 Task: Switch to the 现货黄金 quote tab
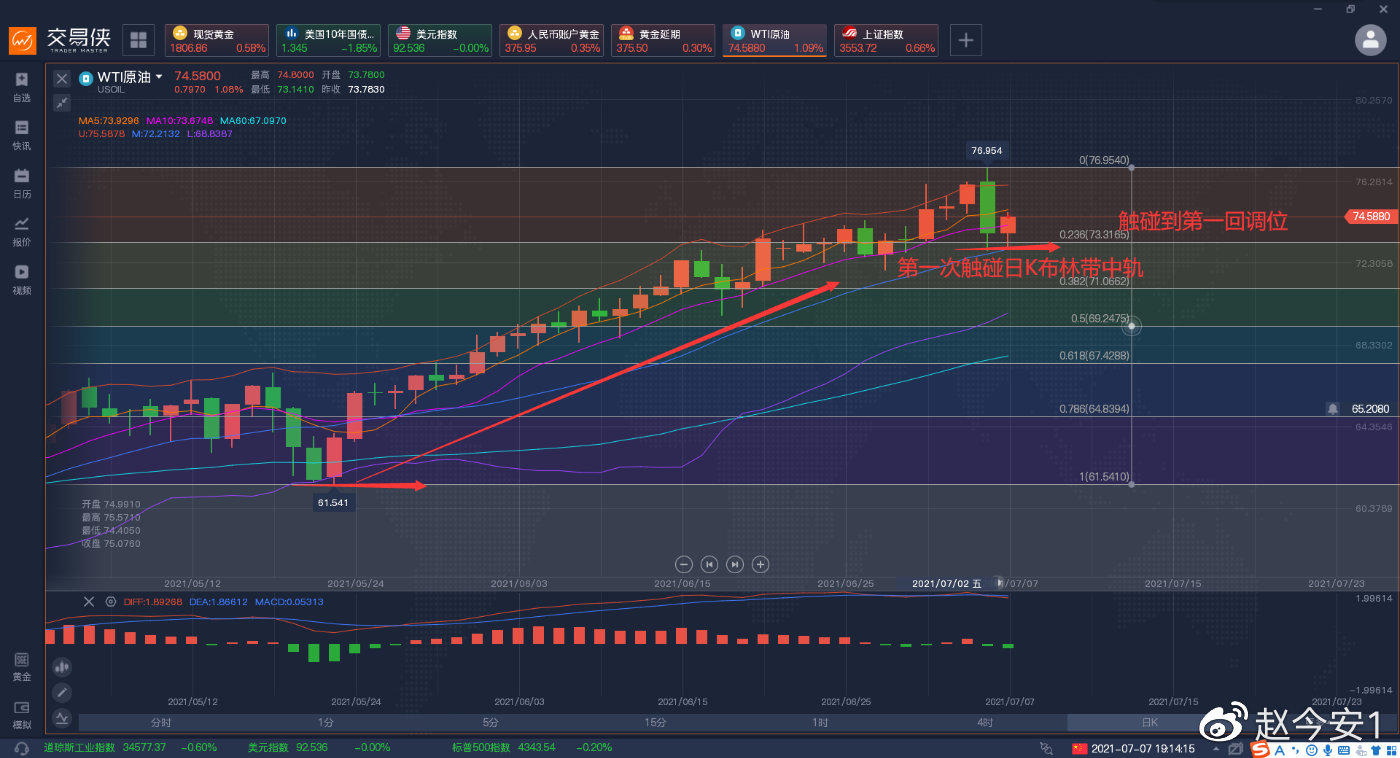click(217, 40)
